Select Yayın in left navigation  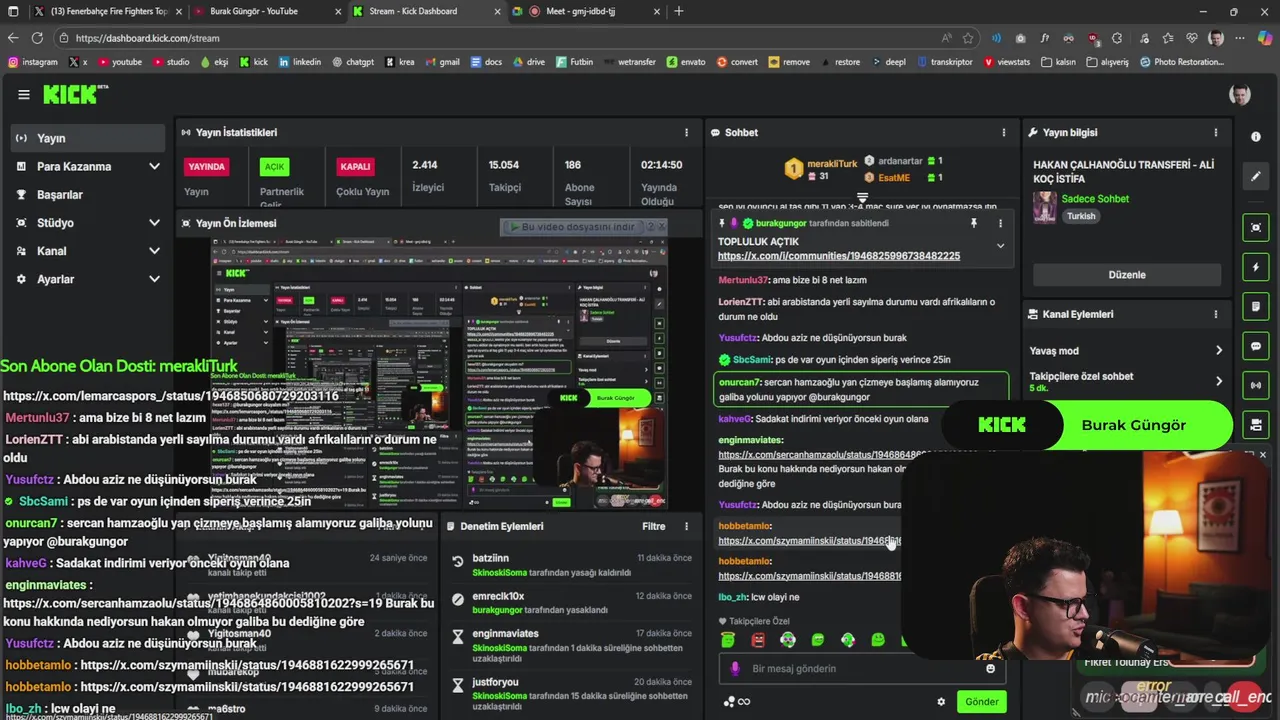88,138
